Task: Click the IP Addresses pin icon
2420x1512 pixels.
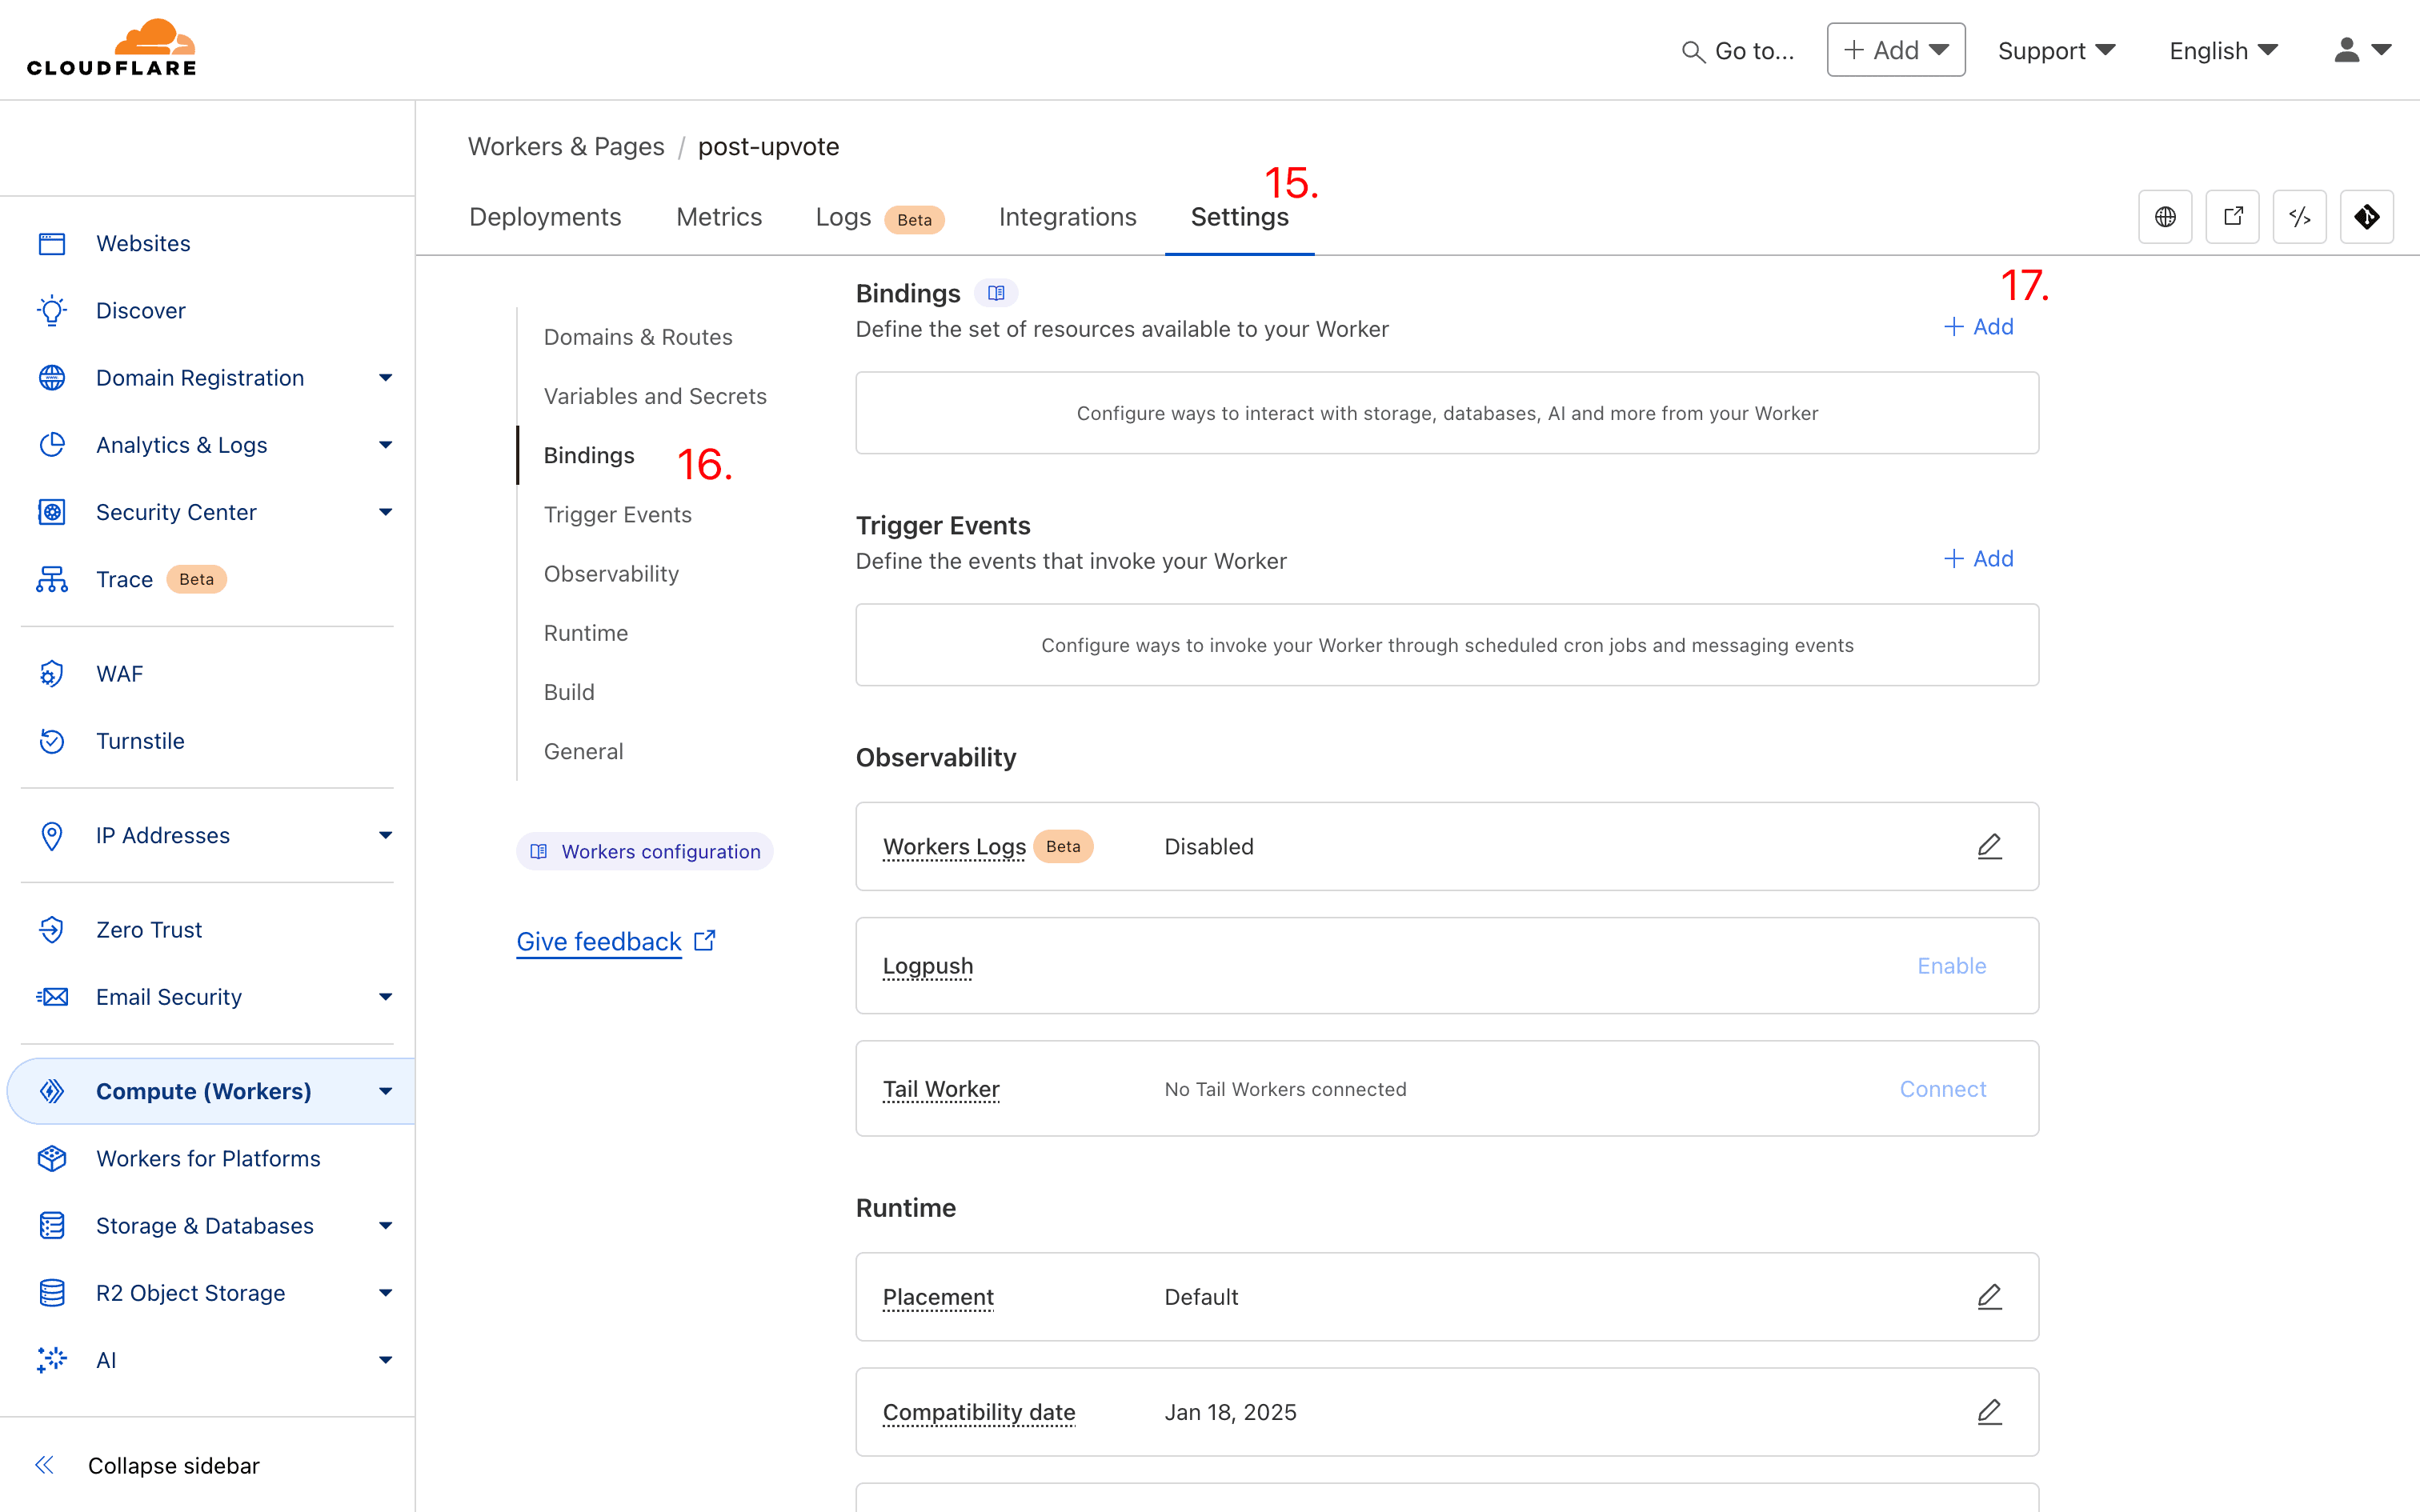Action: [52, 835]
